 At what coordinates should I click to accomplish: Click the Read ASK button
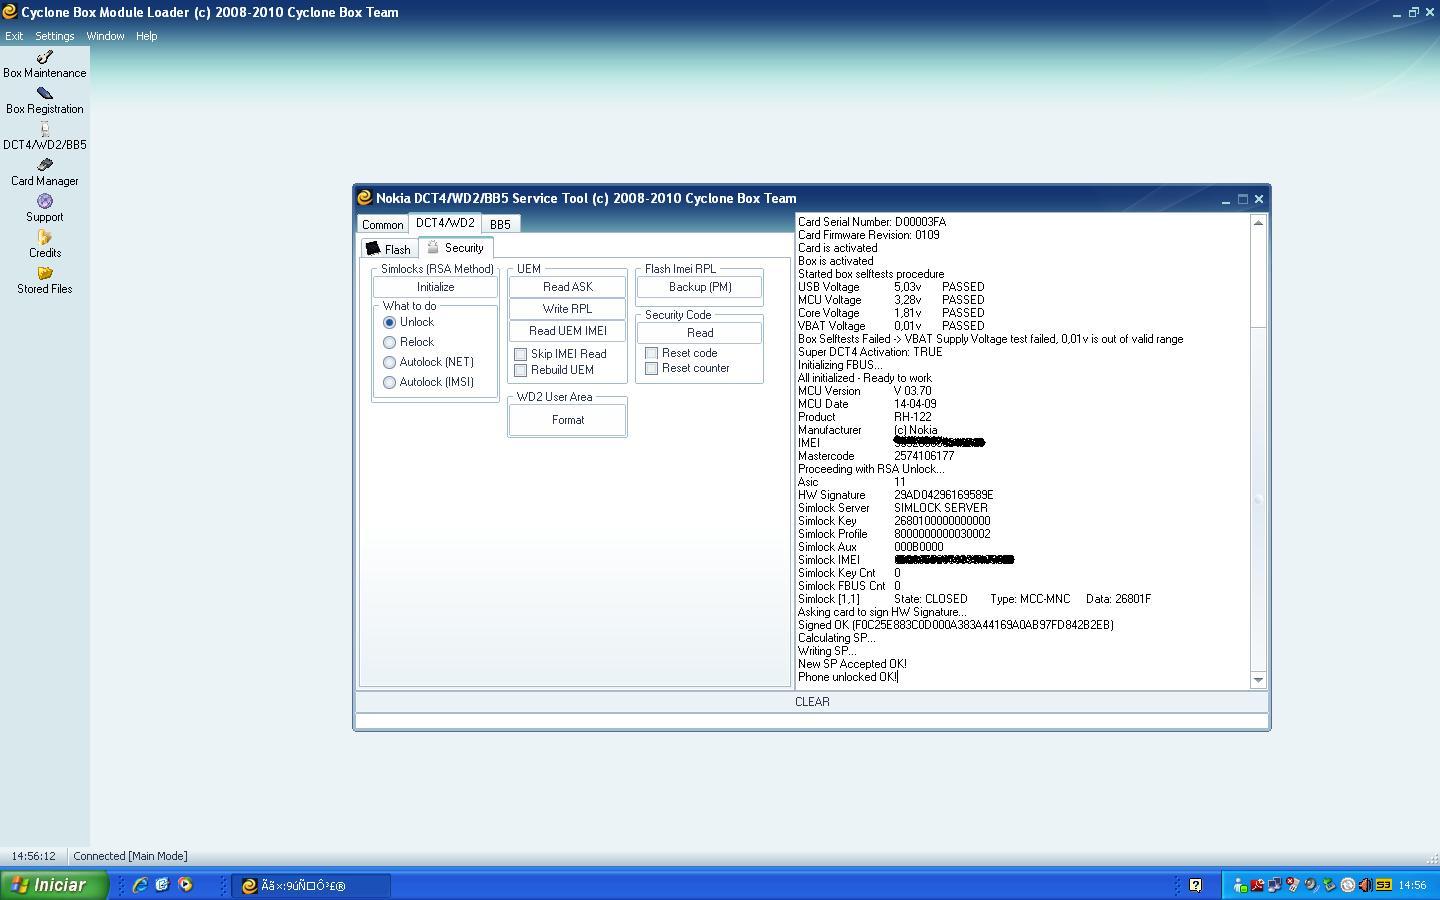pos(568,287)
